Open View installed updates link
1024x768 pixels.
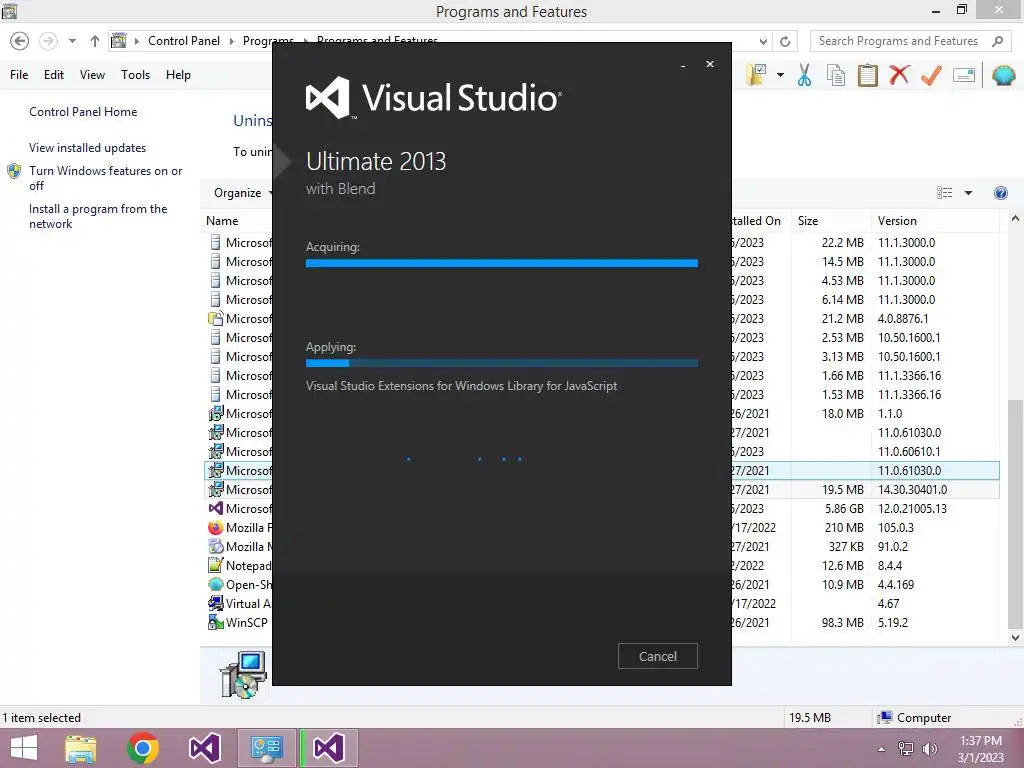click(88, 148)
